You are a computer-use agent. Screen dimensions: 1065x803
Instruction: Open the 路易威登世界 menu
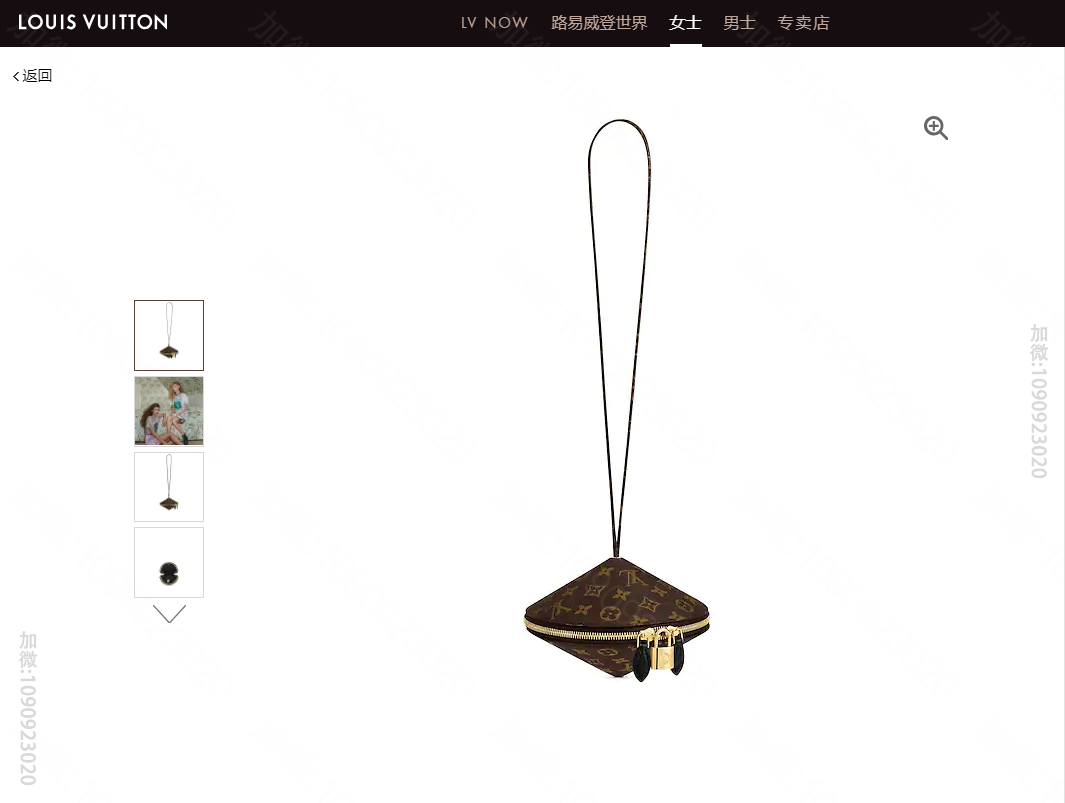(599, 23)
